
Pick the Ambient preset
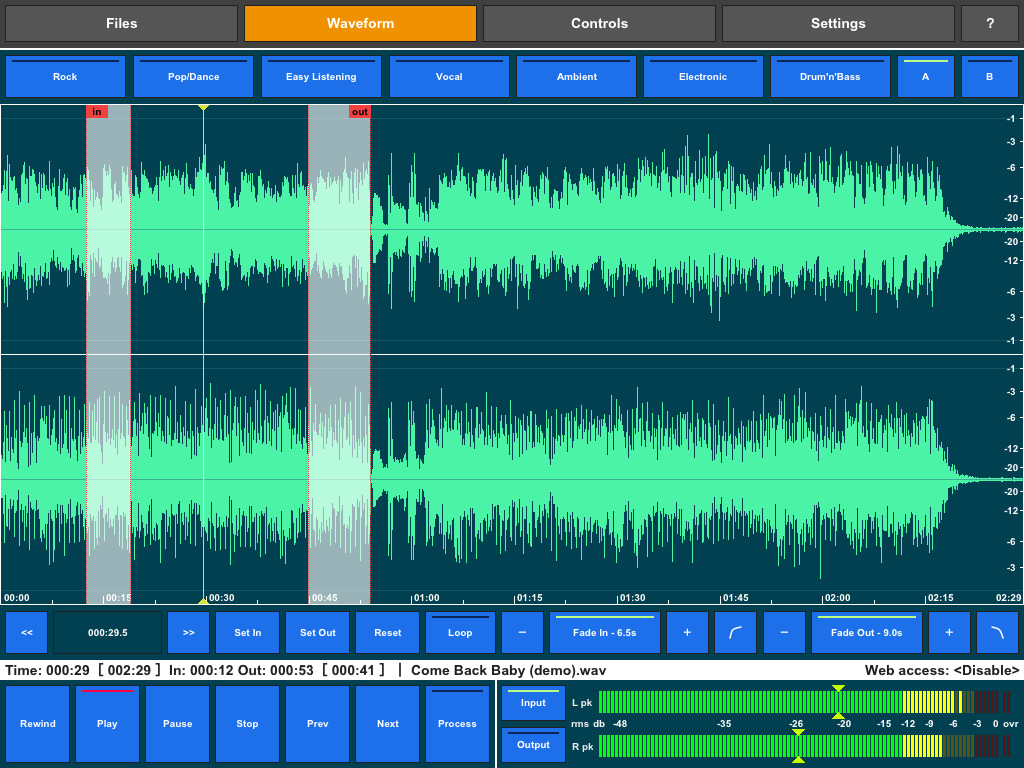click(x=577, y=76)
